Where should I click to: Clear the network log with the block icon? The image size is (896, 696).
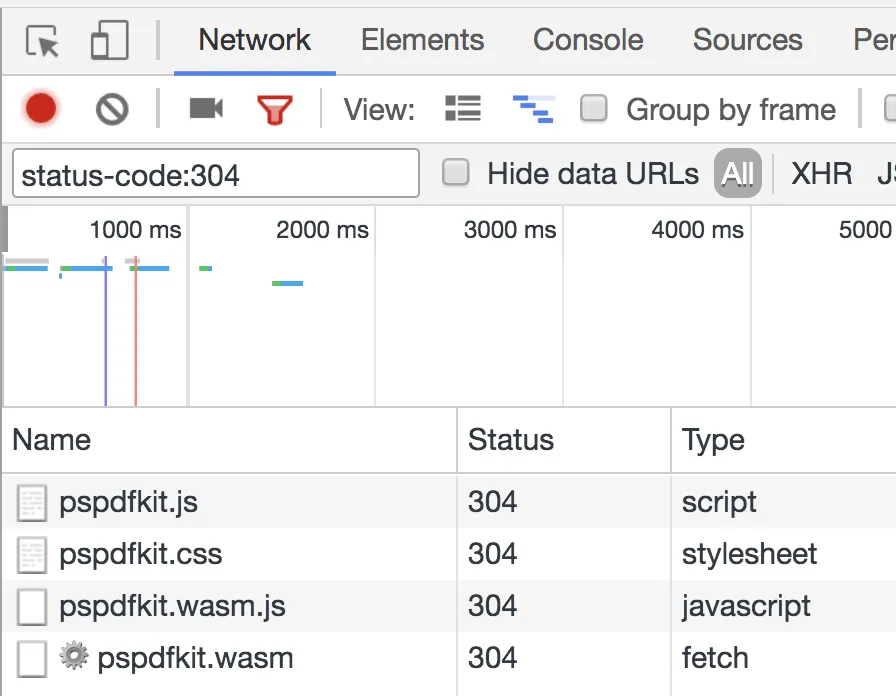(x=110, y=109)
